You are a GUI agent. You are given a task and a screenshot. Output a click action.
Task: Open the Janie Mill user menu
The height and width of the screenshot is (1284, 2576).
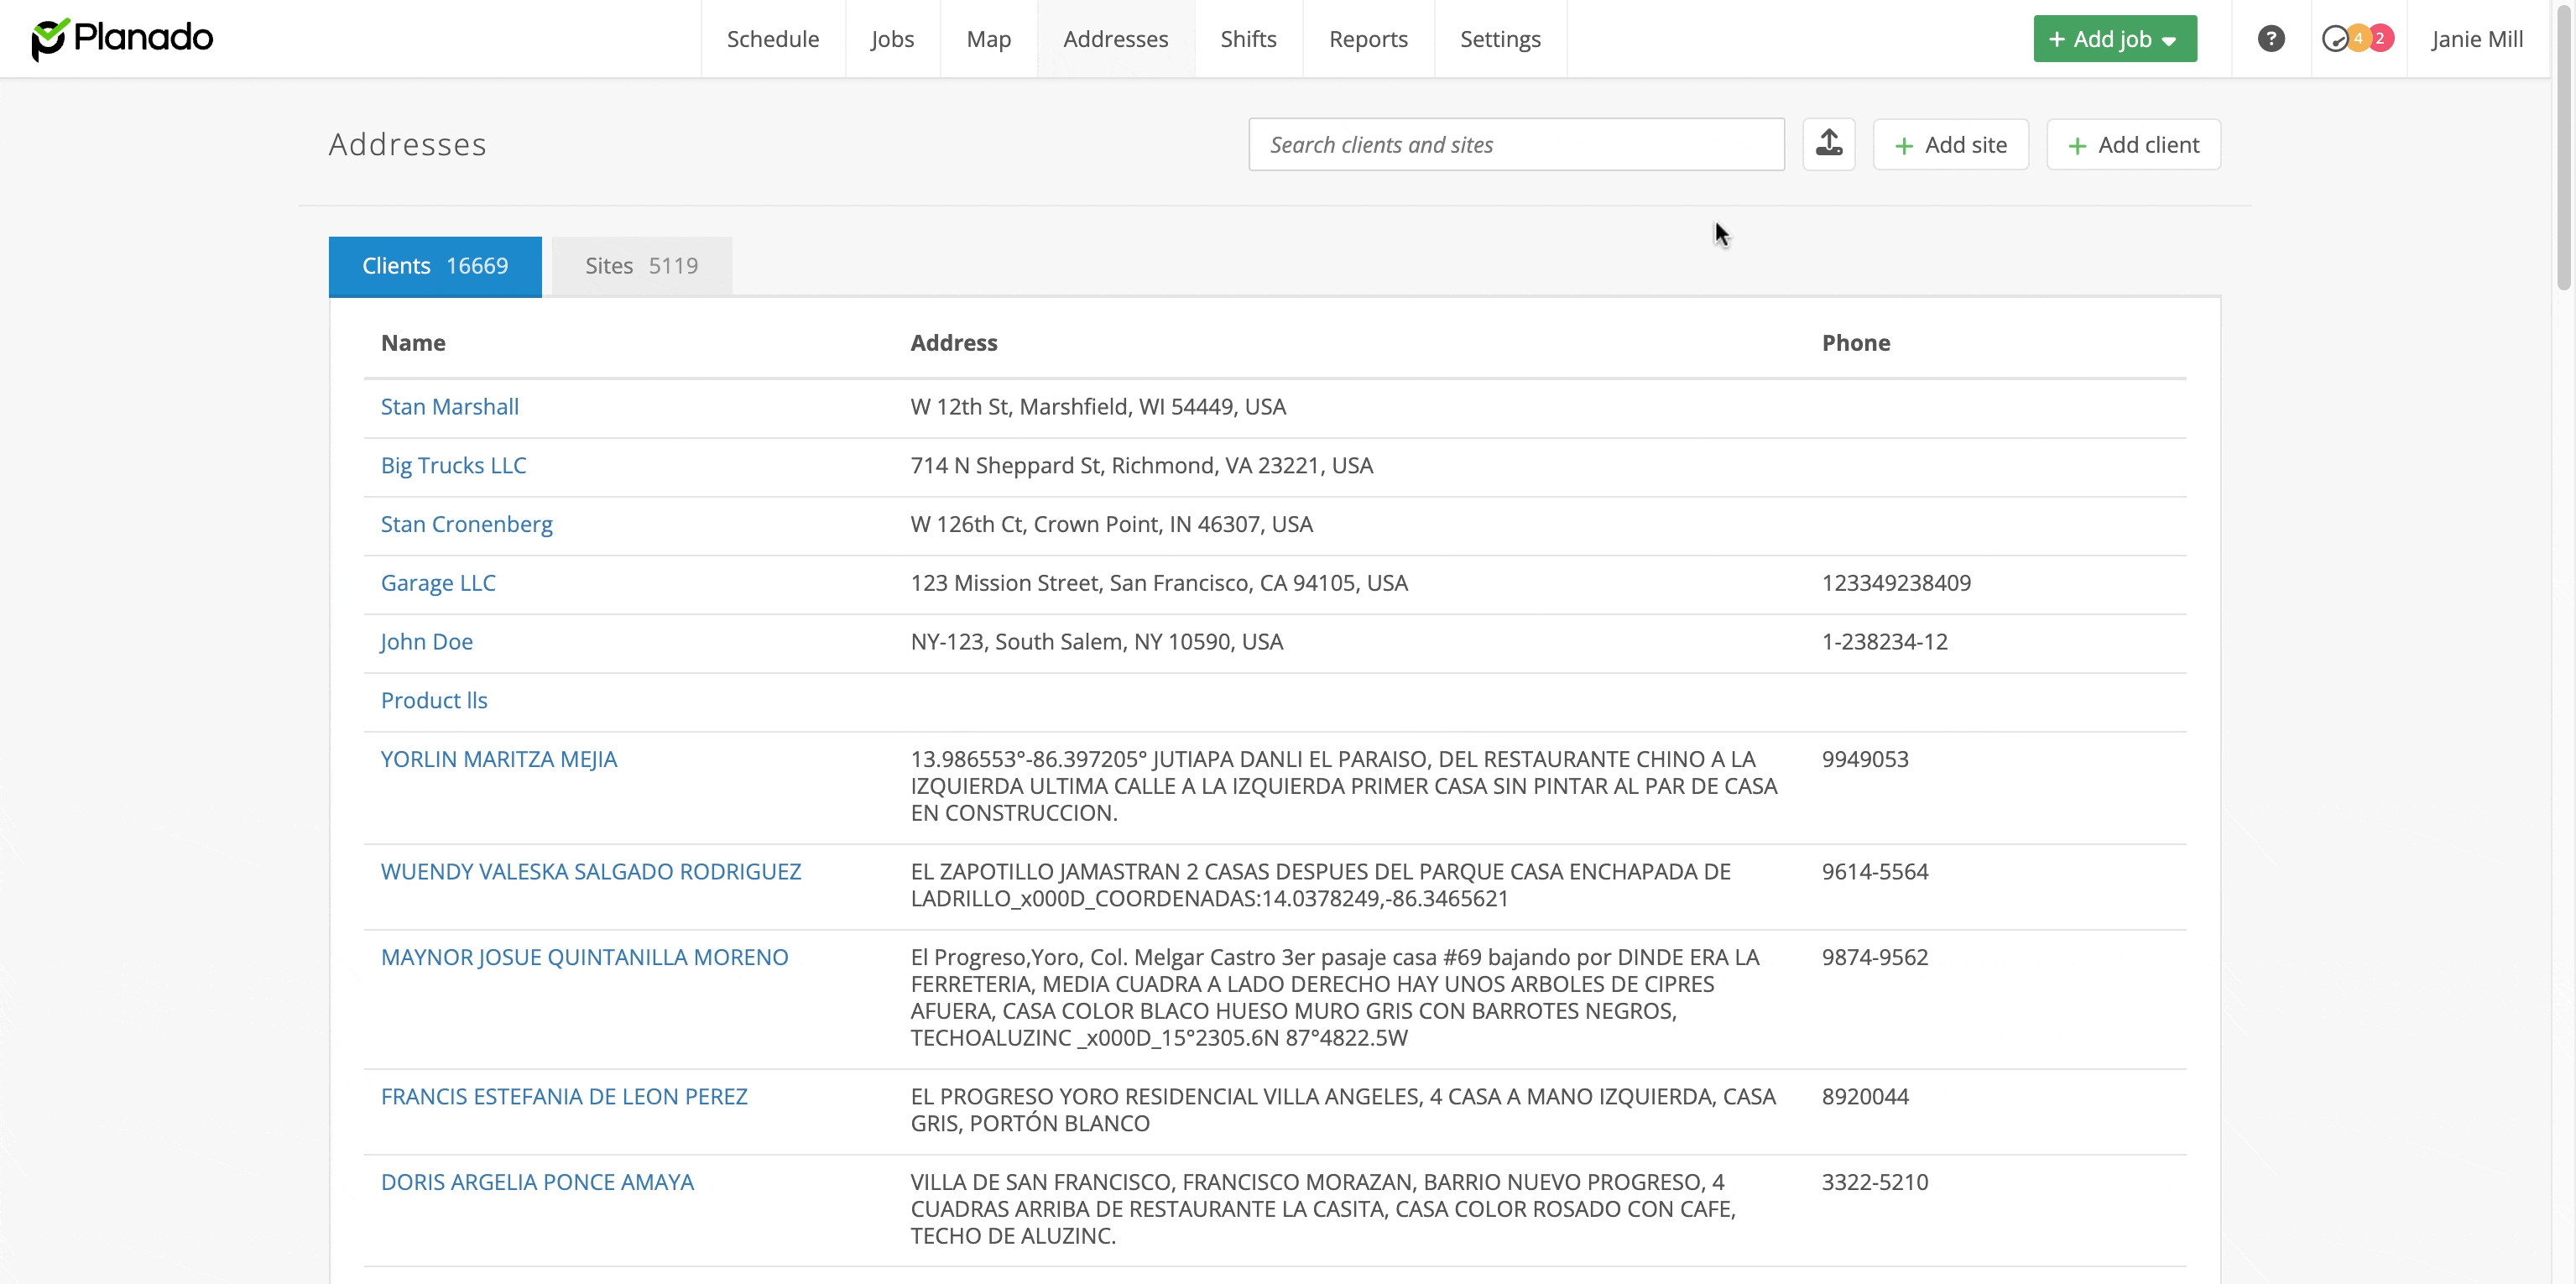[x=2477, y=38]
